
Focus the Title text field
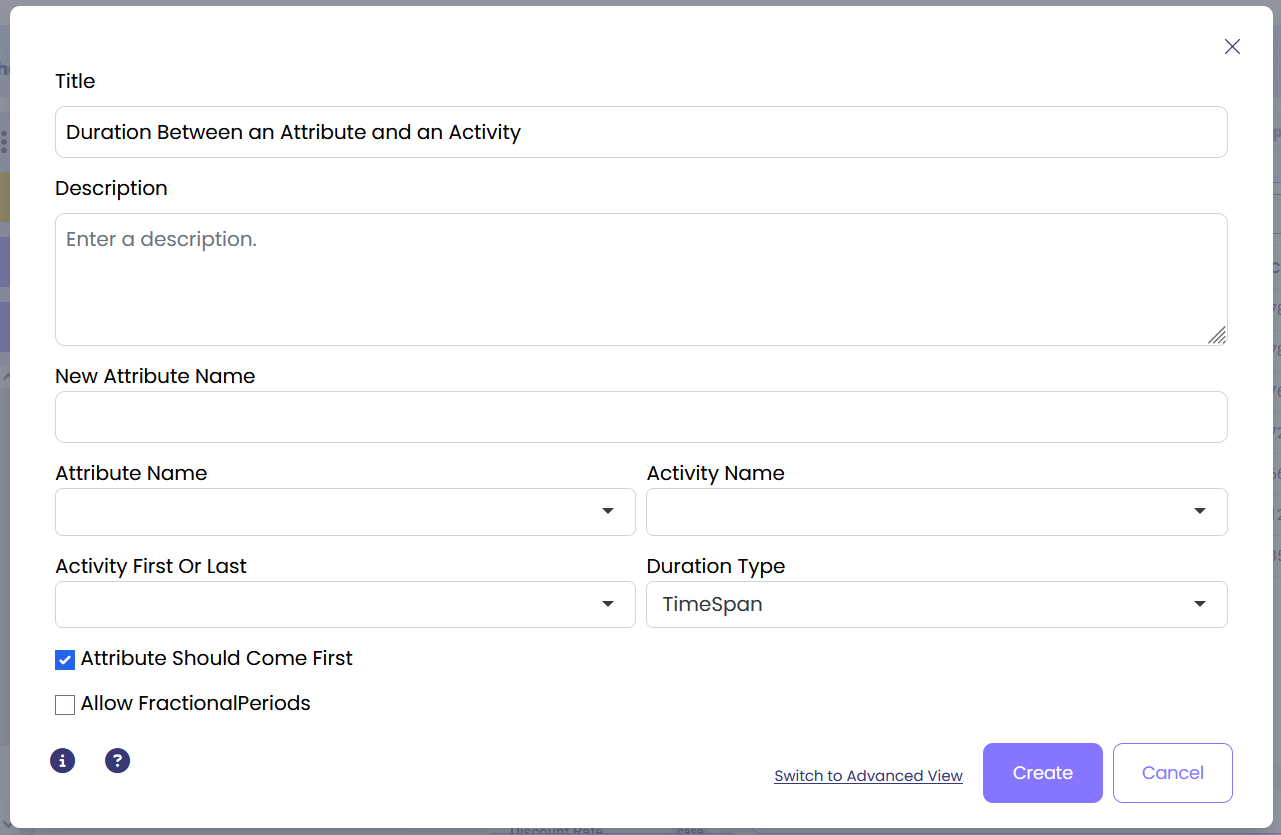640,132
